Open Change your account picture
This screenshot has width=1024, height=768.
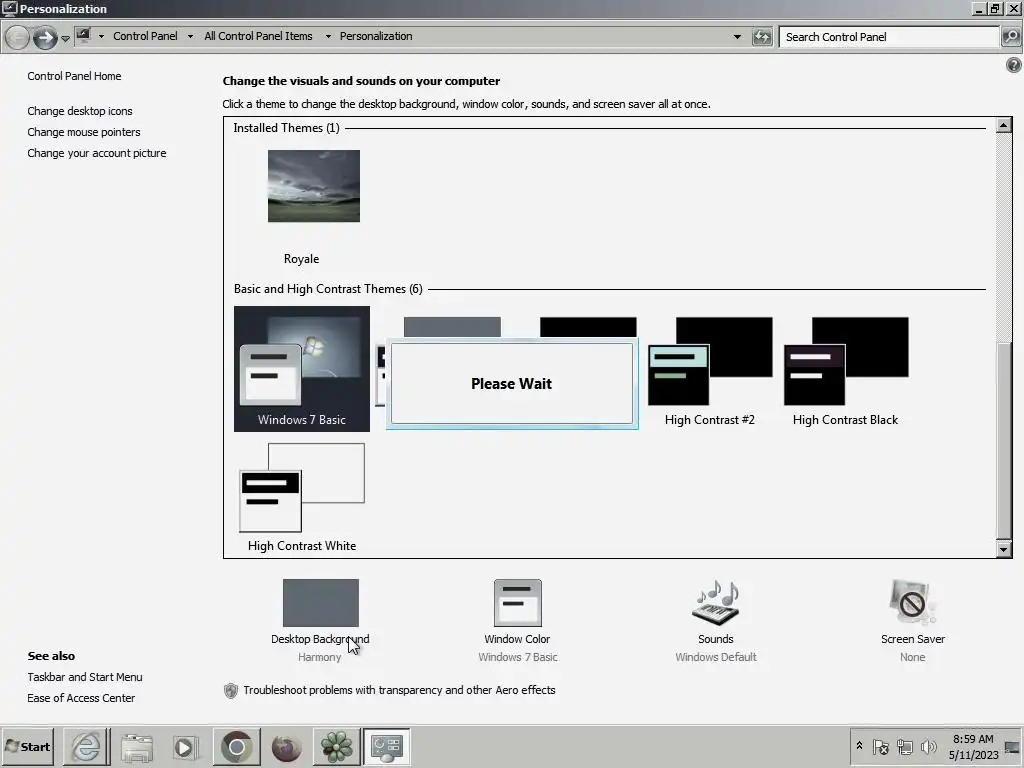coord(97,153)
